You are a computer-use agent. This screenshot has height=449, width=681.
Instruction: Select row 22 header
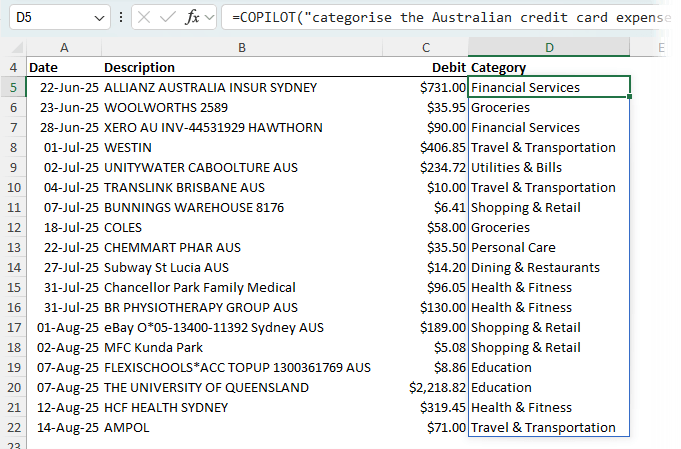point(13,427)
